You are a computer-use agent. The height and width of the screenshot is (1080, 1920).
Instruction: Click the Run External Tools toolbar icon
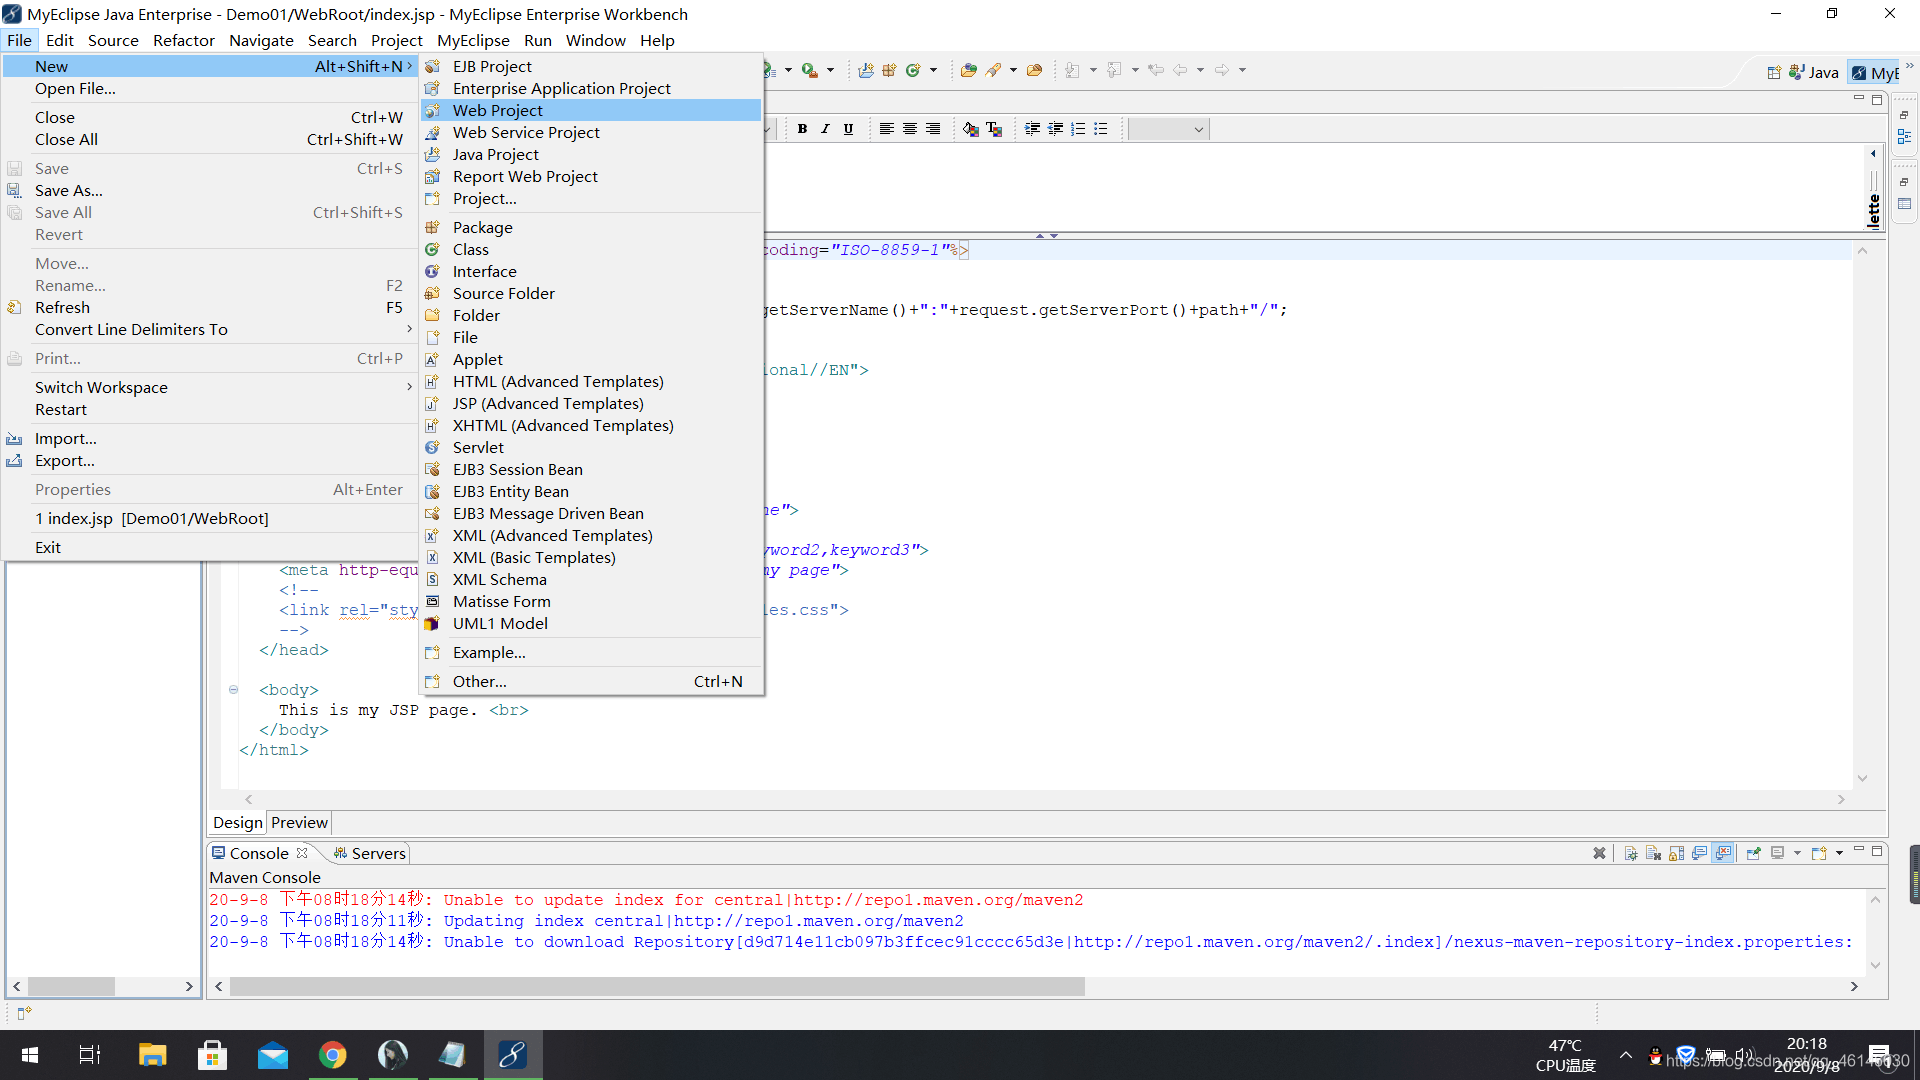click(x=810, y=70)
